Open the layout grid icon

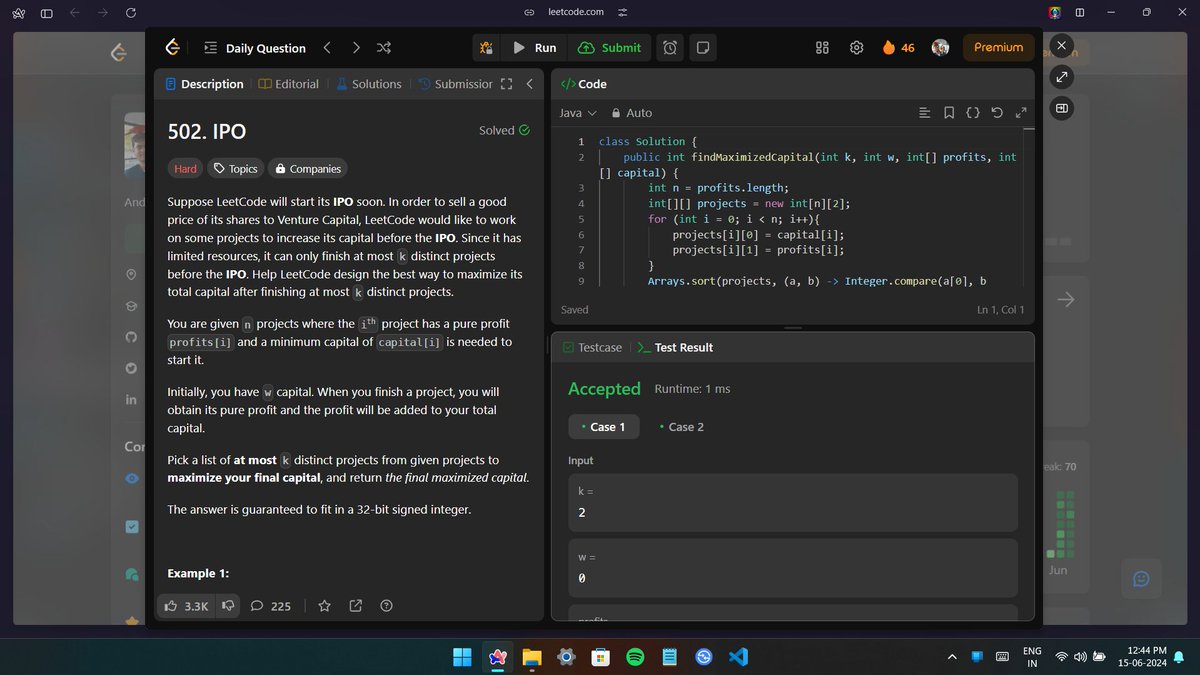(x=823, y=47)
